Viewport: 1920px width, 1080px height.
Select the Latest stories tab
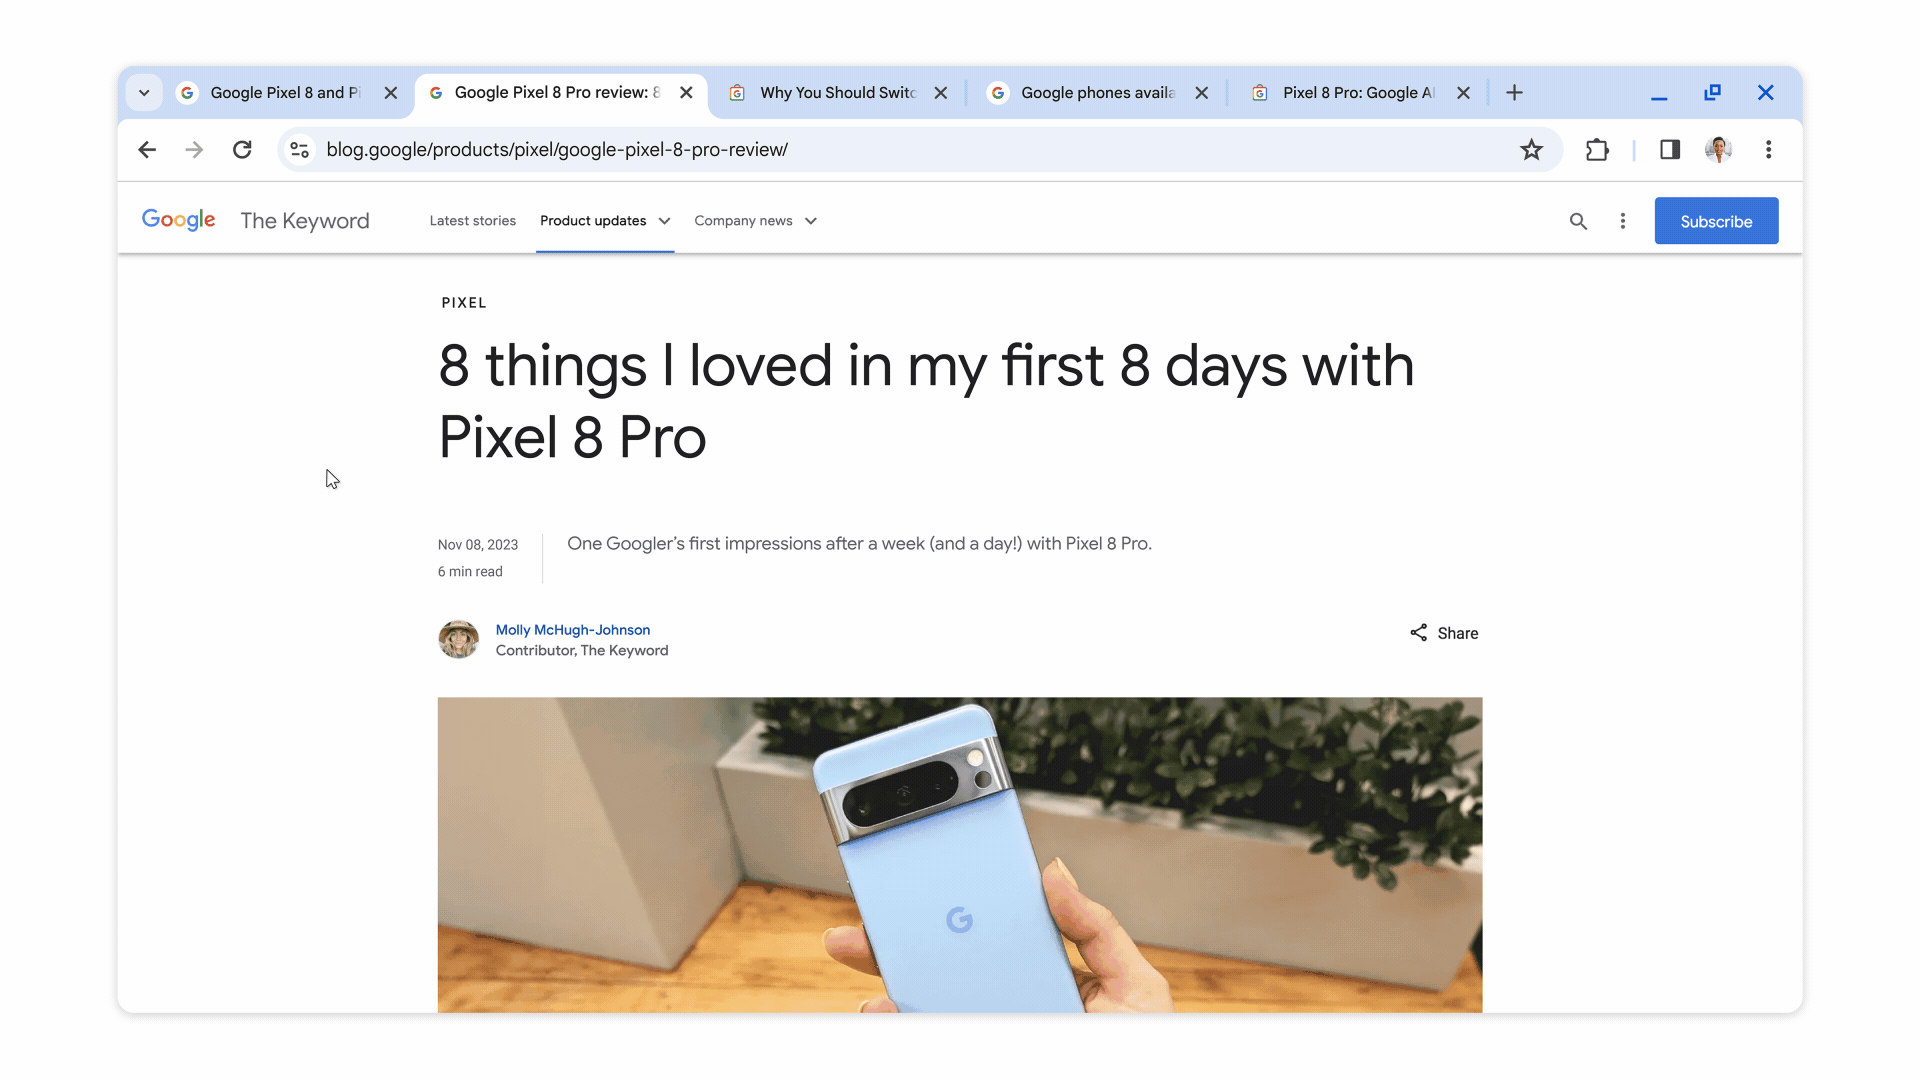pos(472,222)
